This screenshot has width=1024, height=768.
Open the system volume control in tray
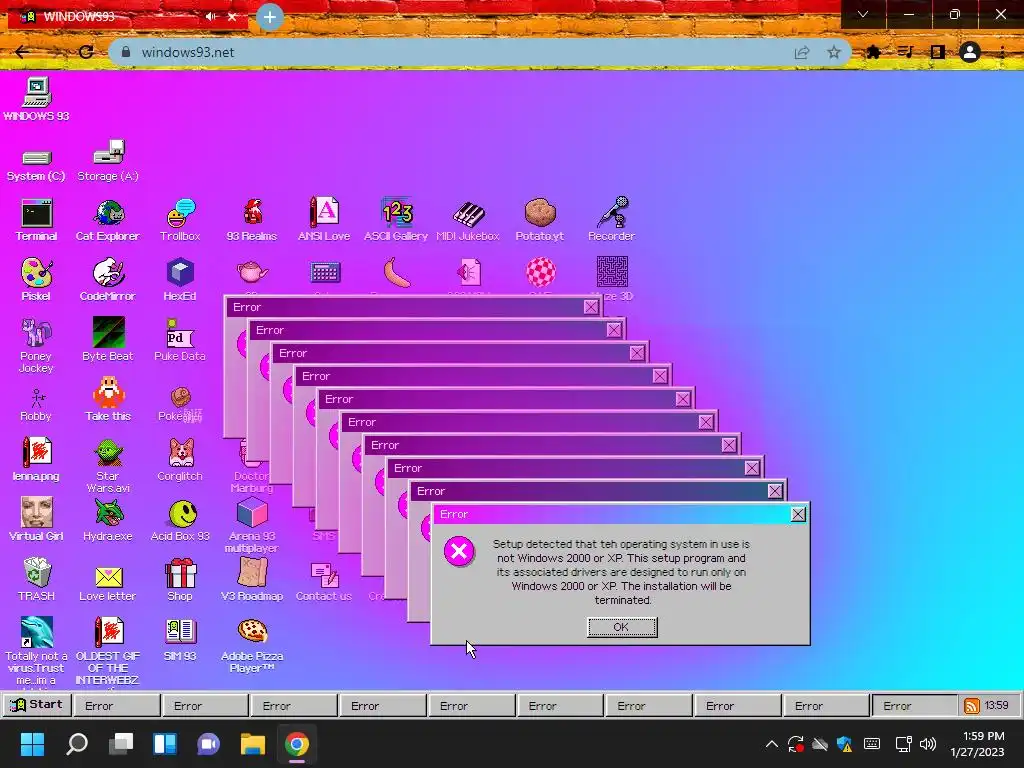[927, 744]
